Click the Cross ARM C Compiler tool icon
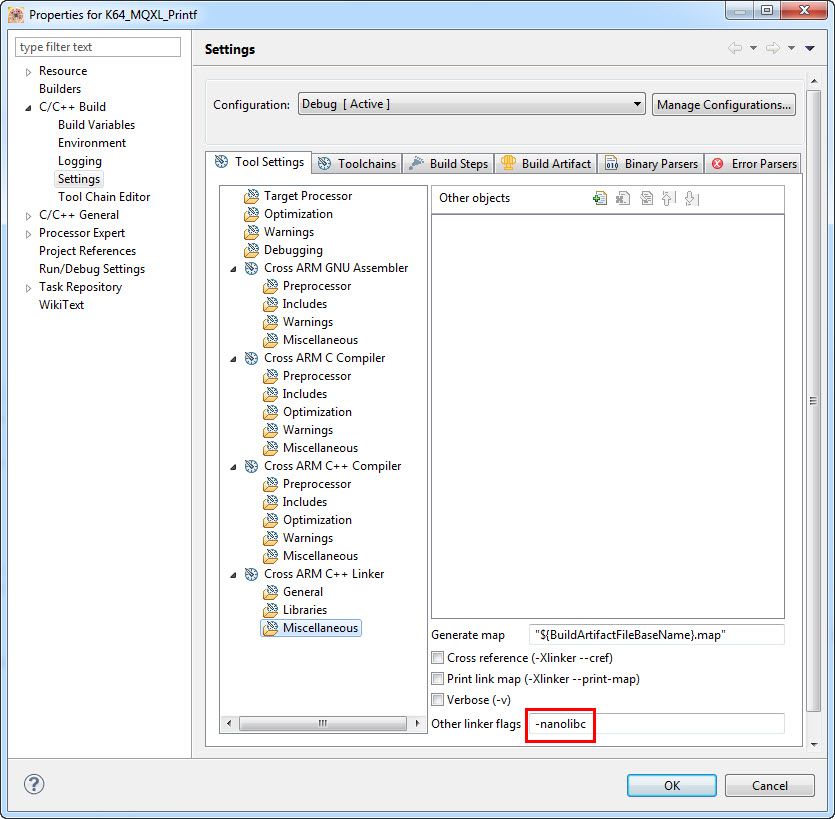The height and width of the screenshot is (819, 835). pos(251,358)
